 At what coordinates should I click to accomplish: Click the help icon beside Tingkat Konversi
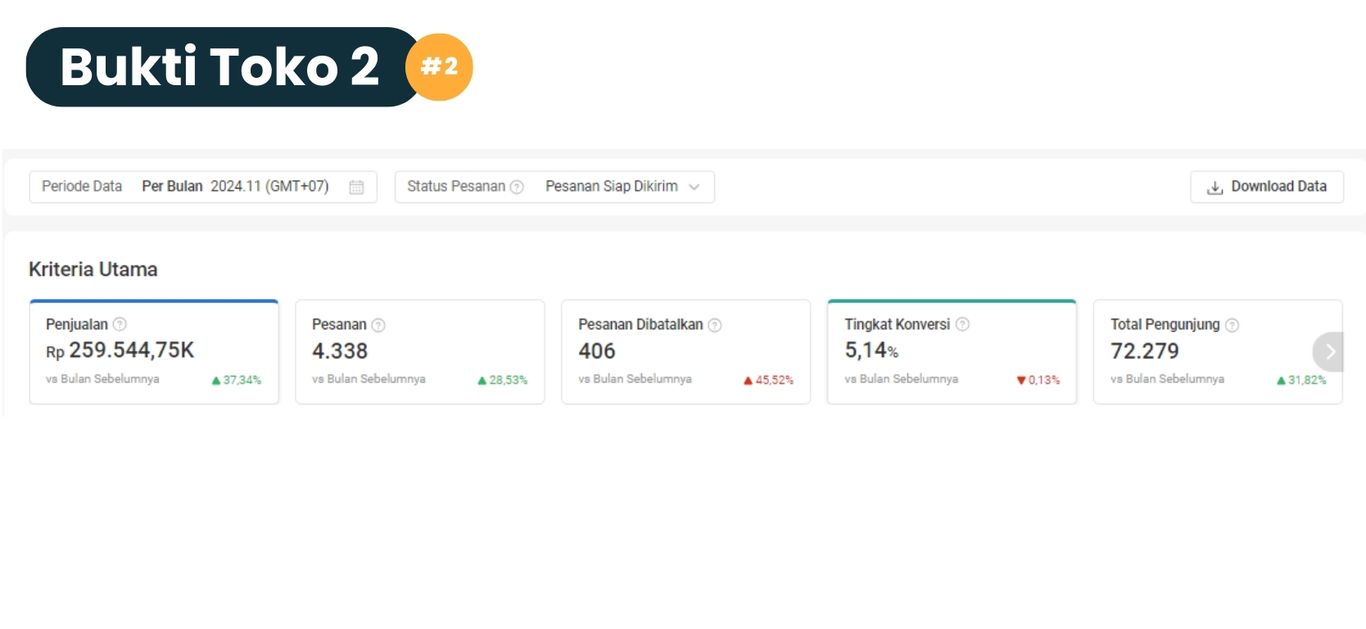coord(962,324)
